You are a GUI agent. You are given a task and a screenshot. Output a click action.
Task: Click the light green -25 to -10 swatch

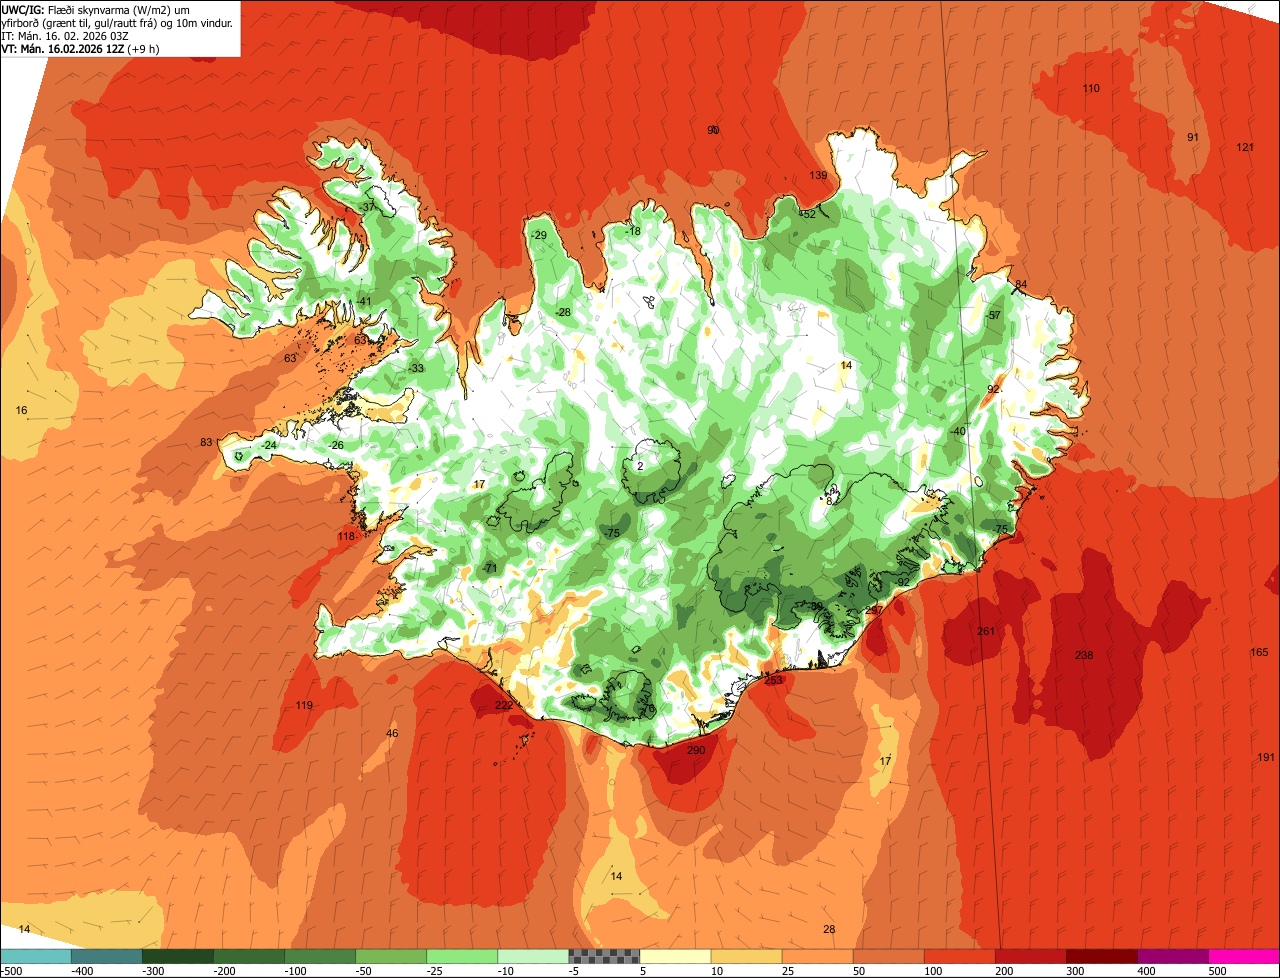[462, 956]
